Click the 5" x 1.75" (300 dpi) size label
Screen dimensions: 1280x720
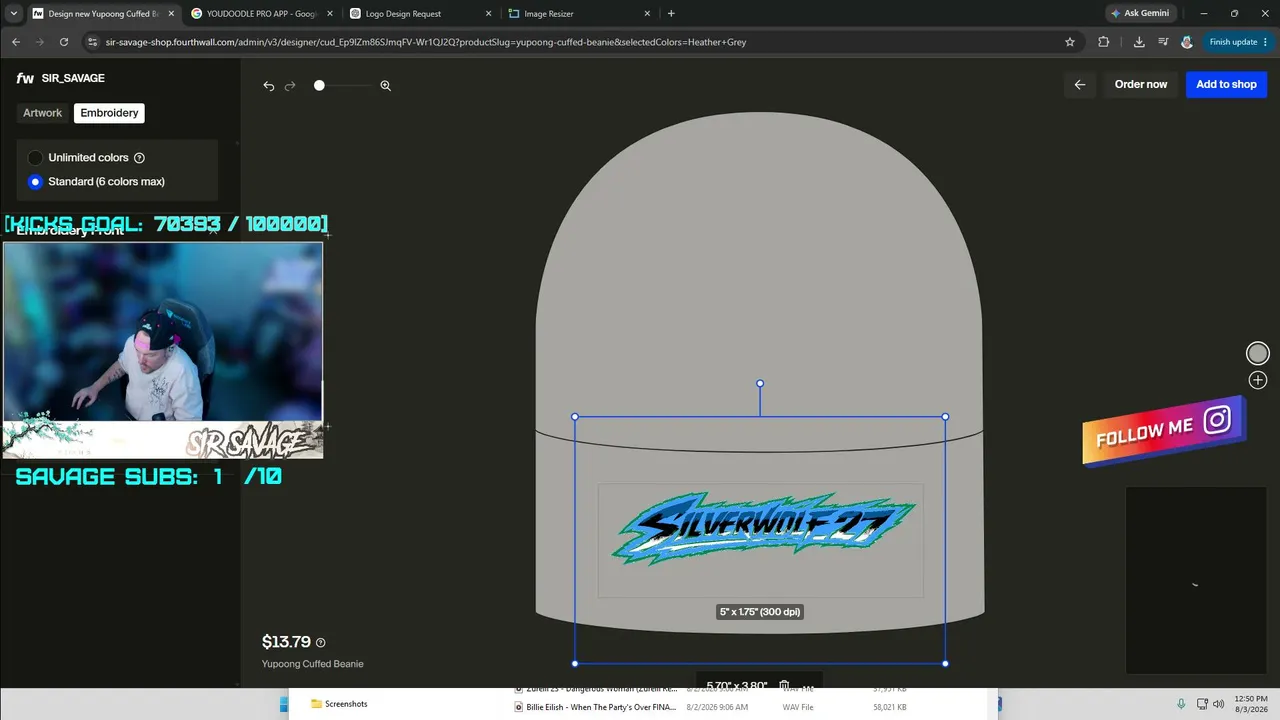[x=760, y=612]
